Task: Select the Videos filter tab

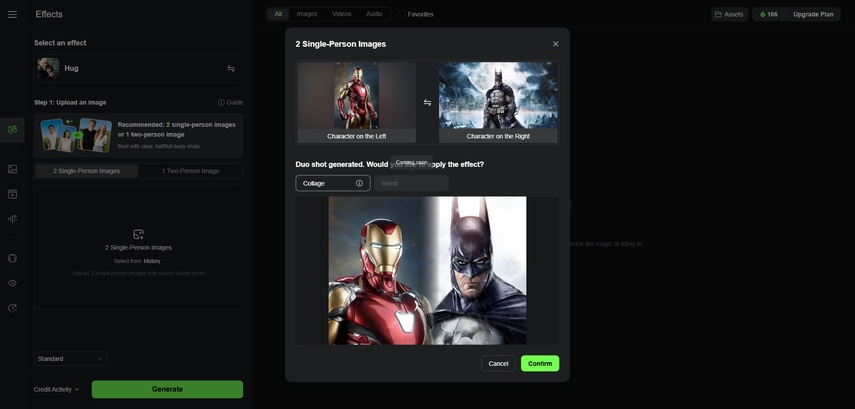Action: point(342,14)
